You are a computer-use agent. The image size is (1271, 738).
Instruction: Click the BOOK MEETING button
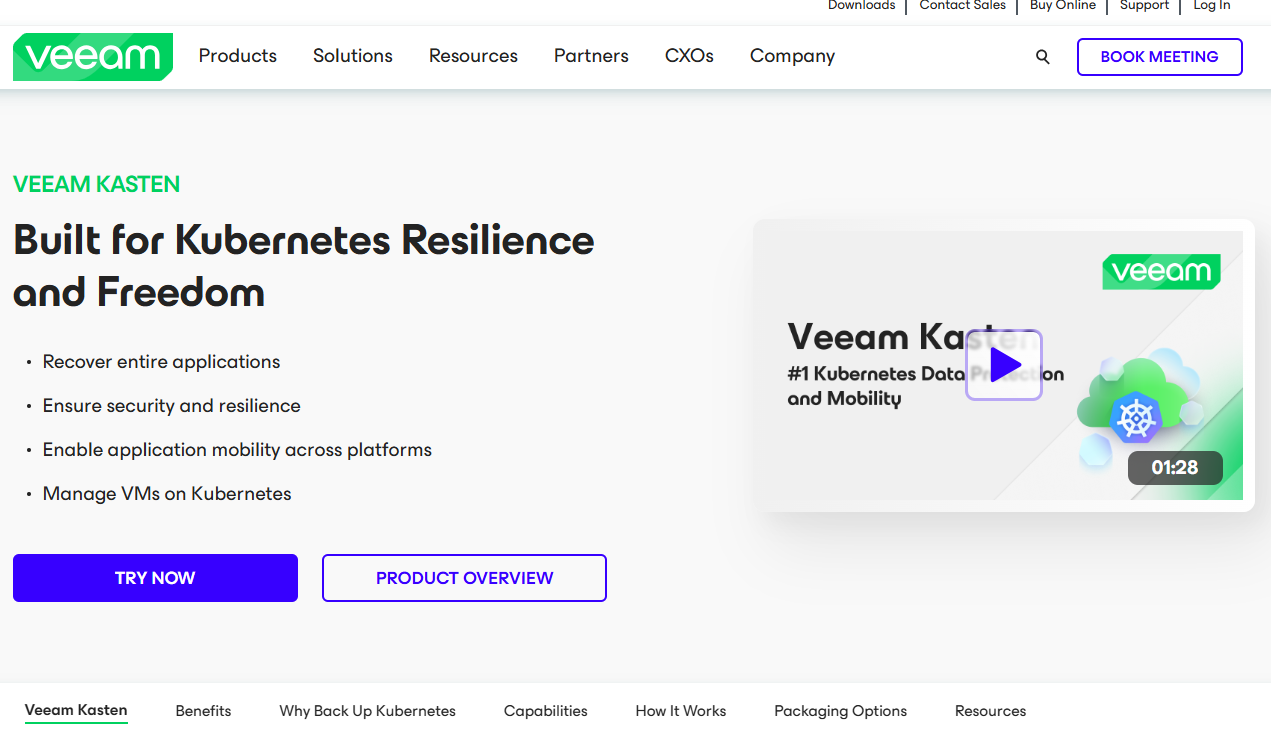tap(1159, 56)
